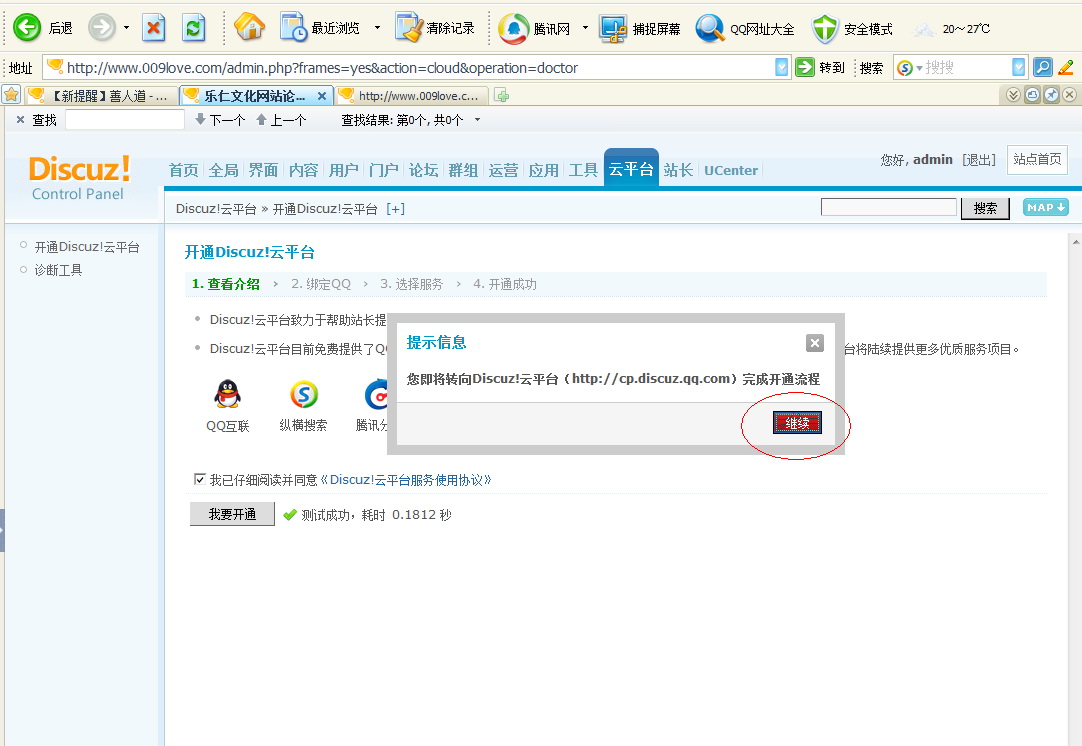Open the 论坛 menu

click(x=423, y=170)
